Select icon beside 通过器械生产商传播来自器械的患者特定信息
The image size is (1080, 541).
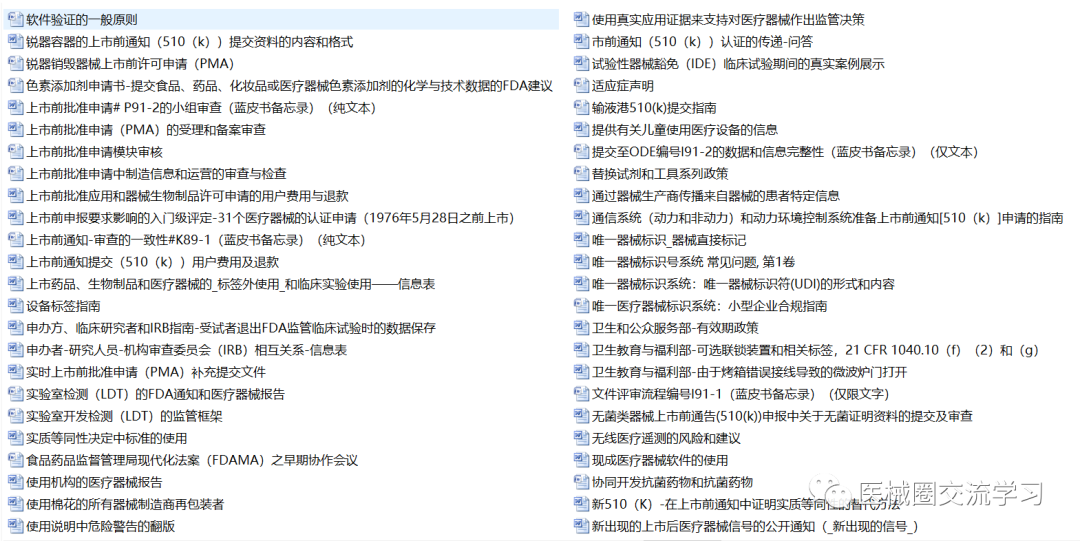(x=581, y=196)
